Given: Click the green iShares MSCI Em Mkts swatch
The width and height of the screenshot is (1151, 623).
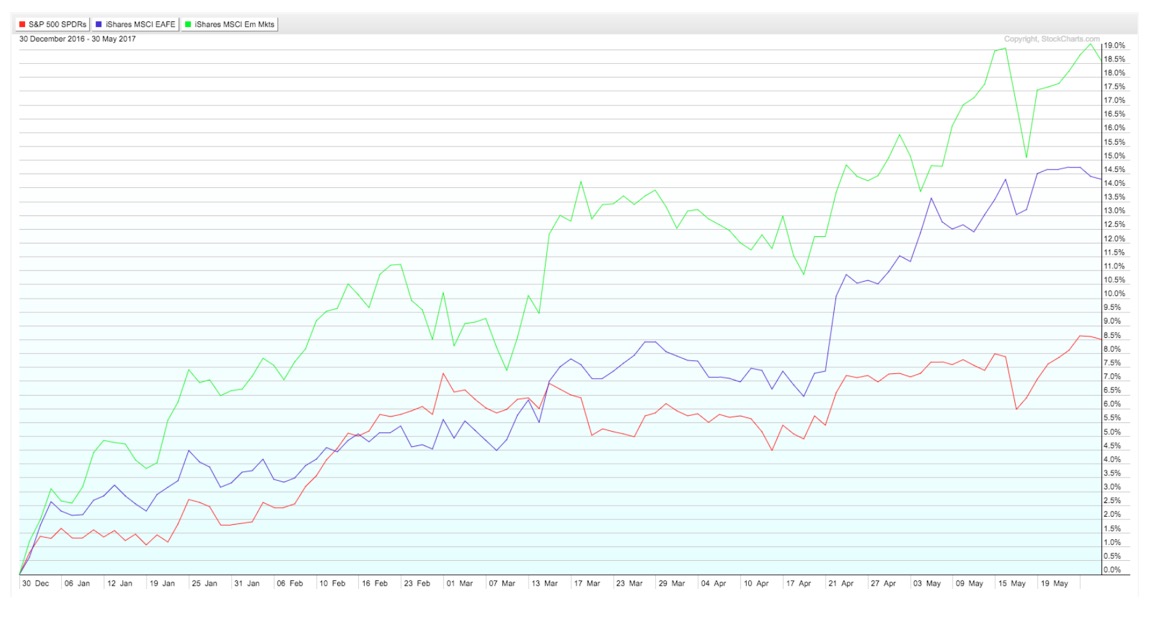Looking at the screenshot, I should [188, 24].
